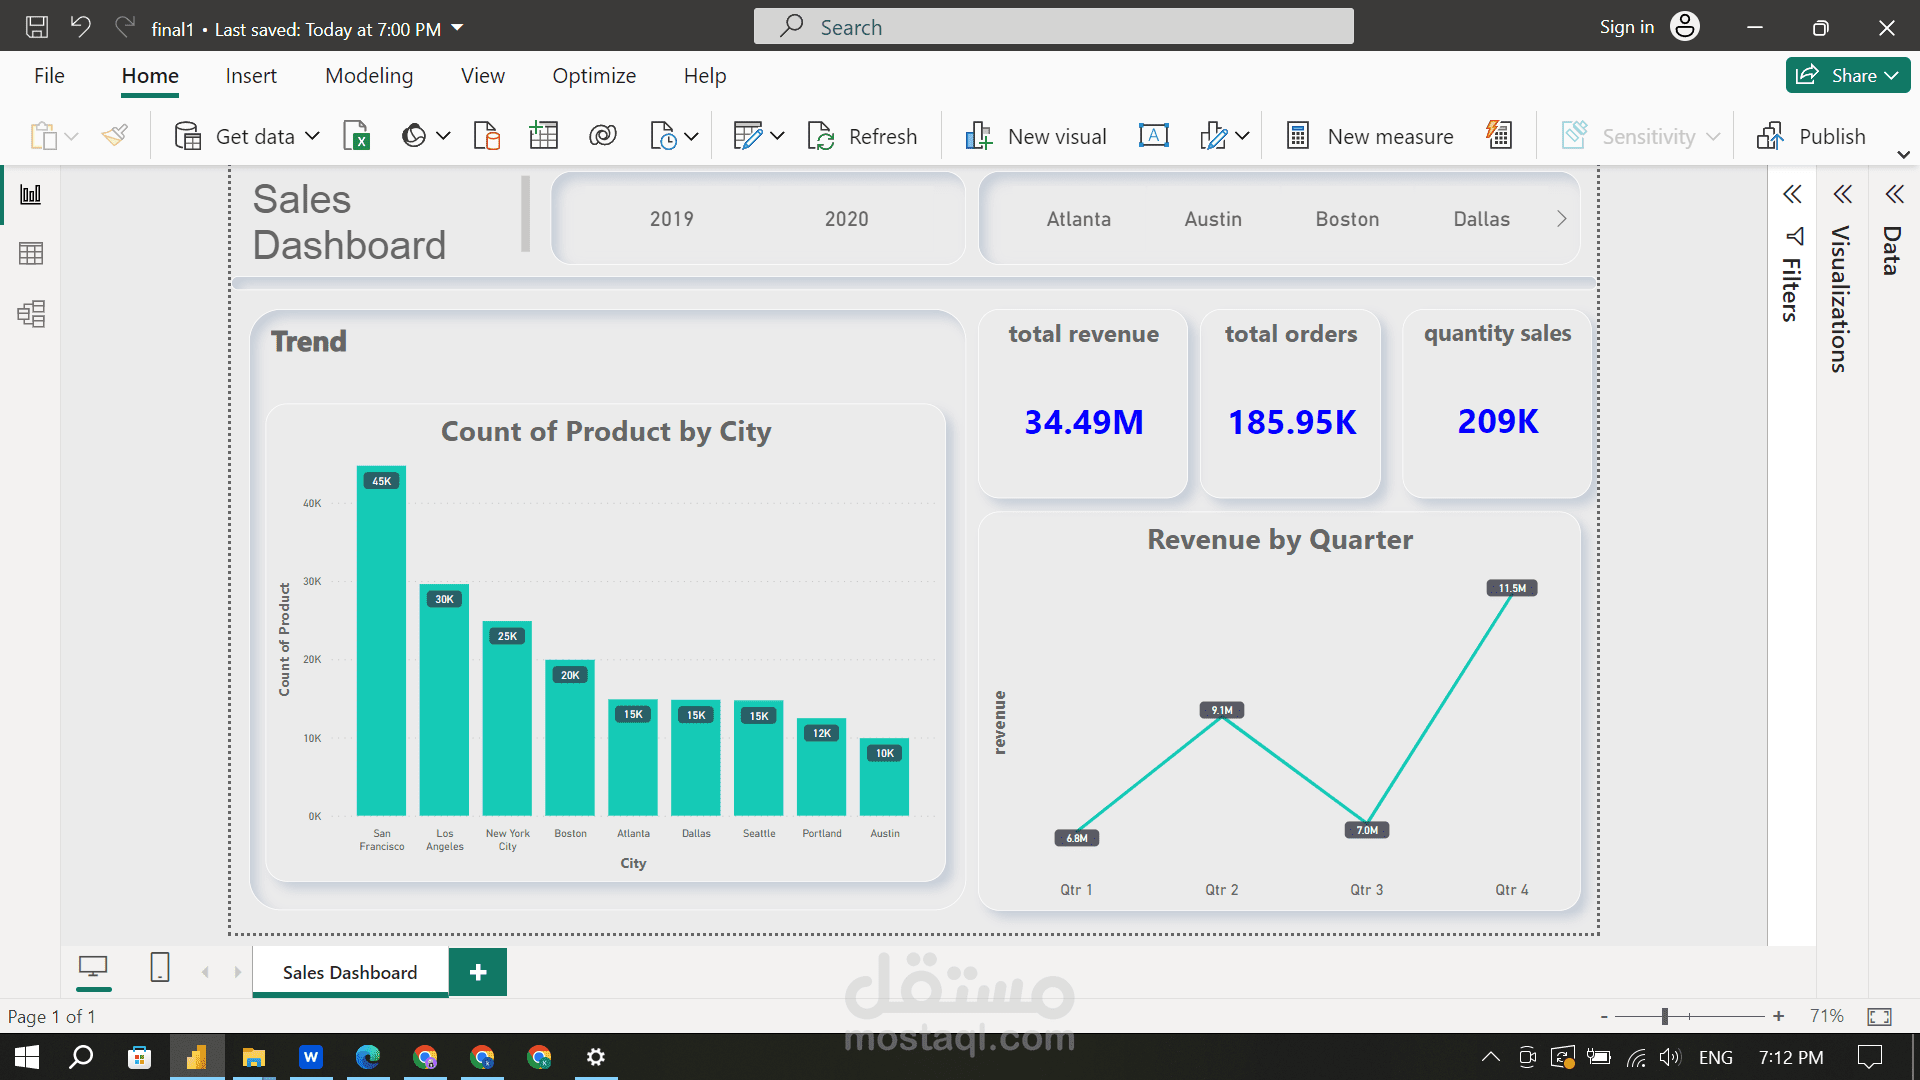This screenshot has height=1080, width=1920.
Task: Click the Share button
Action: [1848, 75]
